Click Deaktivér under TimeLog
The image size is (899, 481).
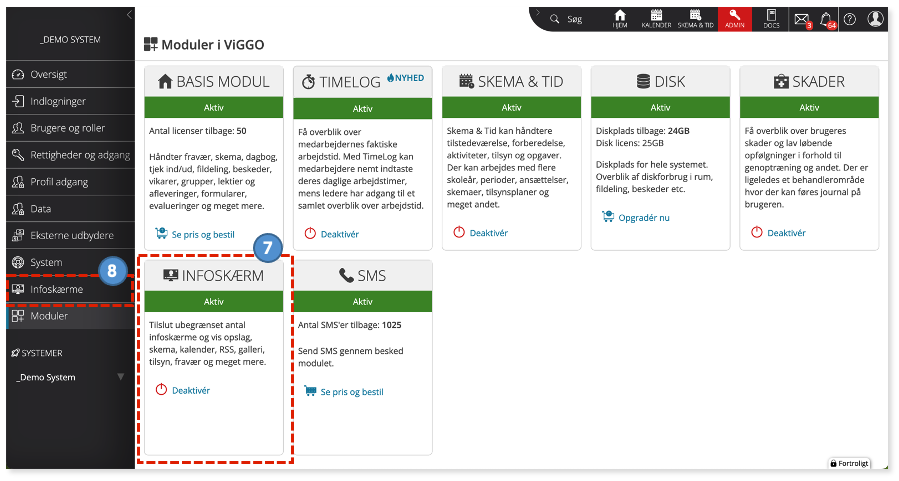tap(339, 234)
